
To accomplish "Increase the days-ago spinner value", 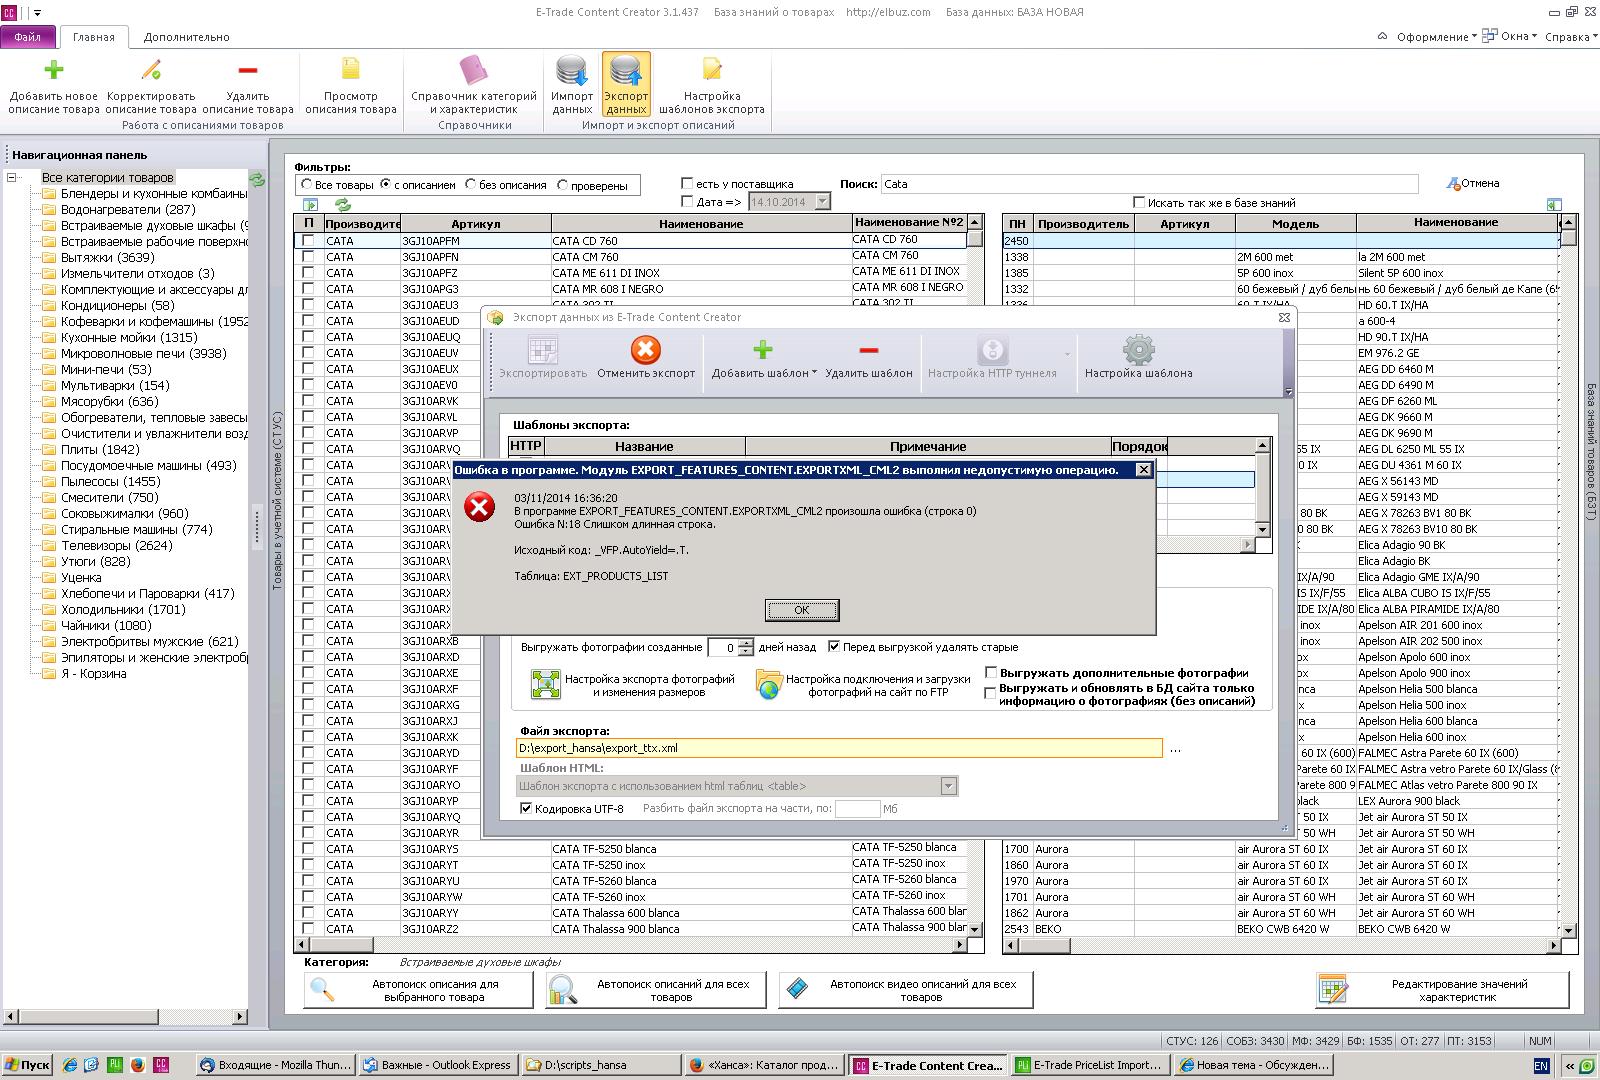I will pyautogui.click(x=746, y=643).
